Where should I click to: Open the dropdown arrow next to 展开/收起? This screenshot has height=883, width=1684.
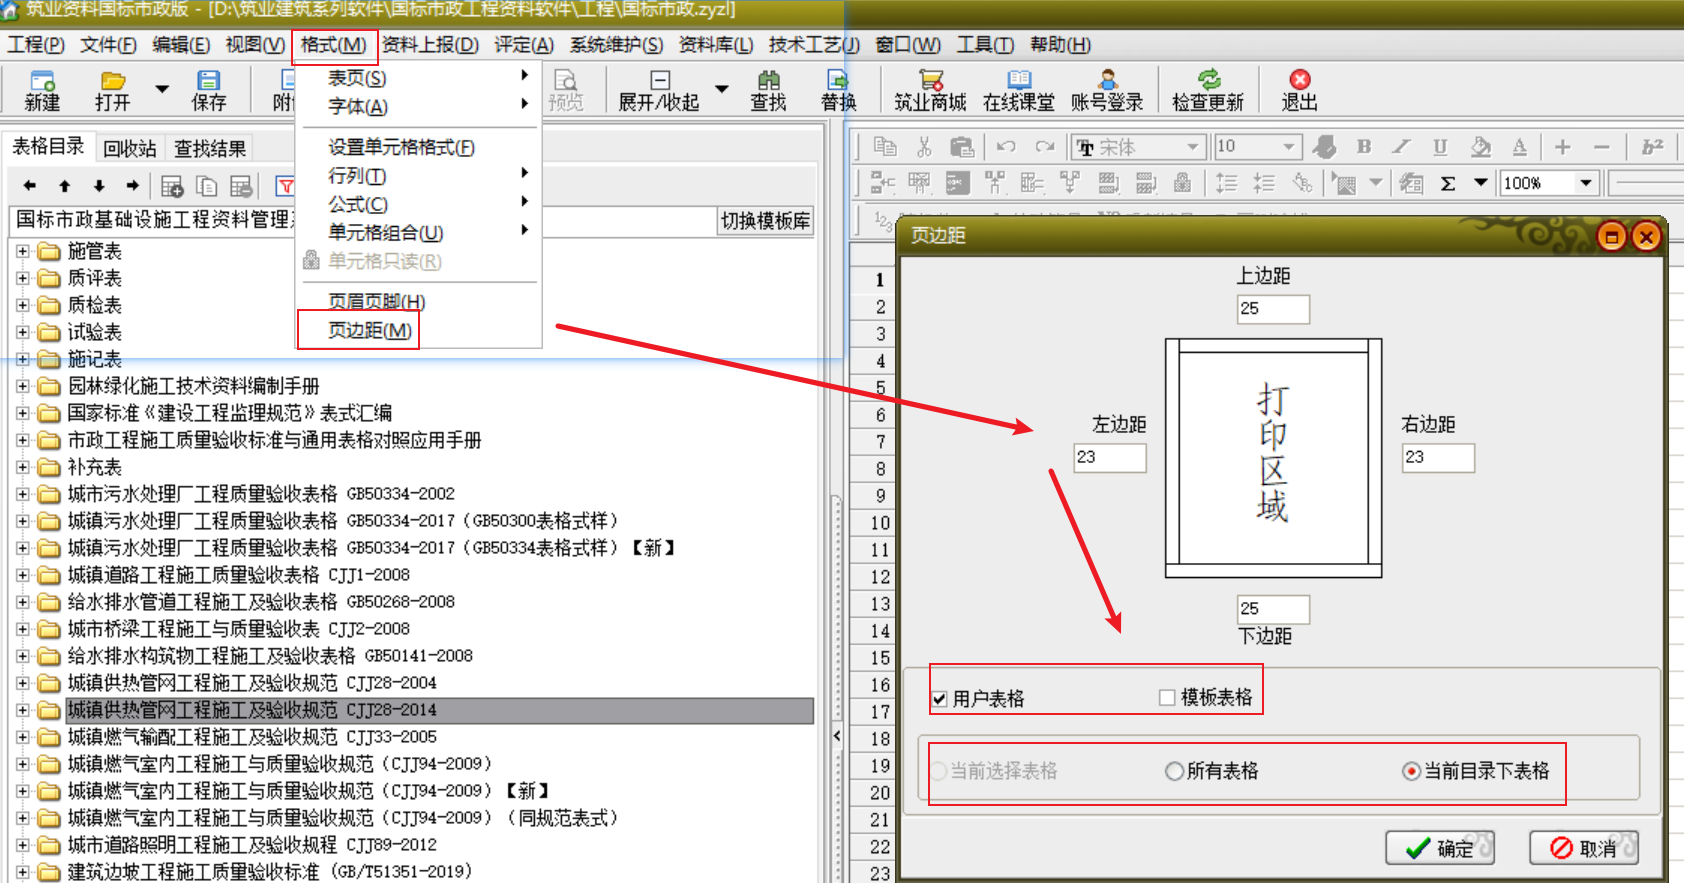722,89
